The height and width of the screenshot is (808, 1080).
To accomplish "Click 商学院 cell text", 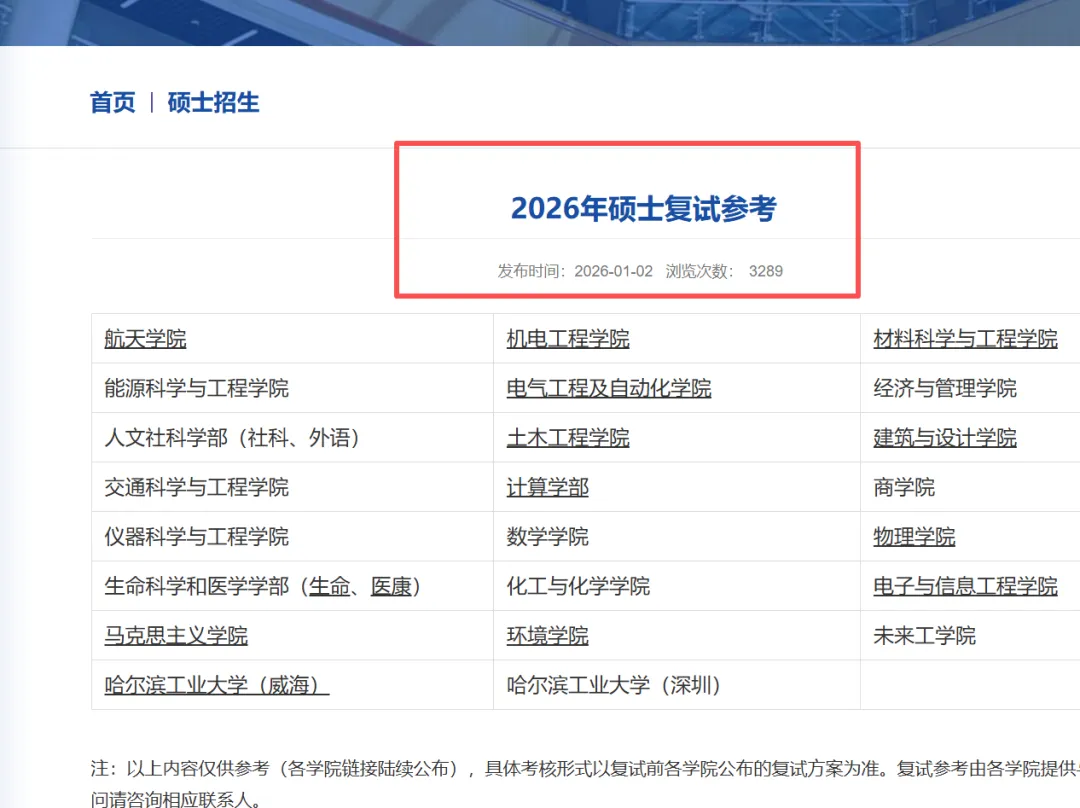I will [x=904, y=488].
